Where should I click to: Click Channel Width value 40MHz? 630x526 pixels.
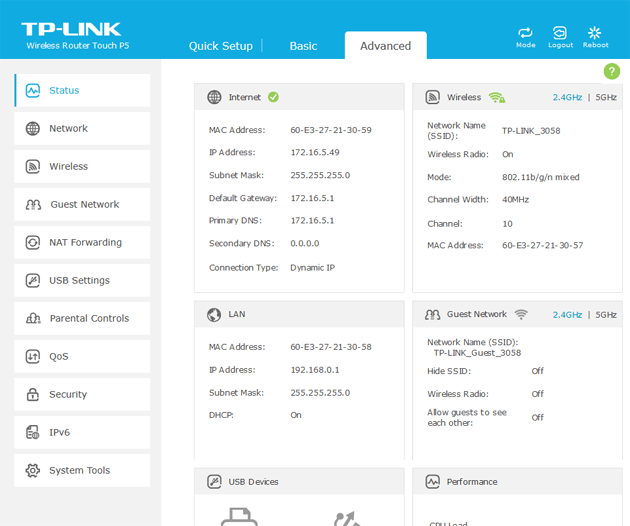515,200
